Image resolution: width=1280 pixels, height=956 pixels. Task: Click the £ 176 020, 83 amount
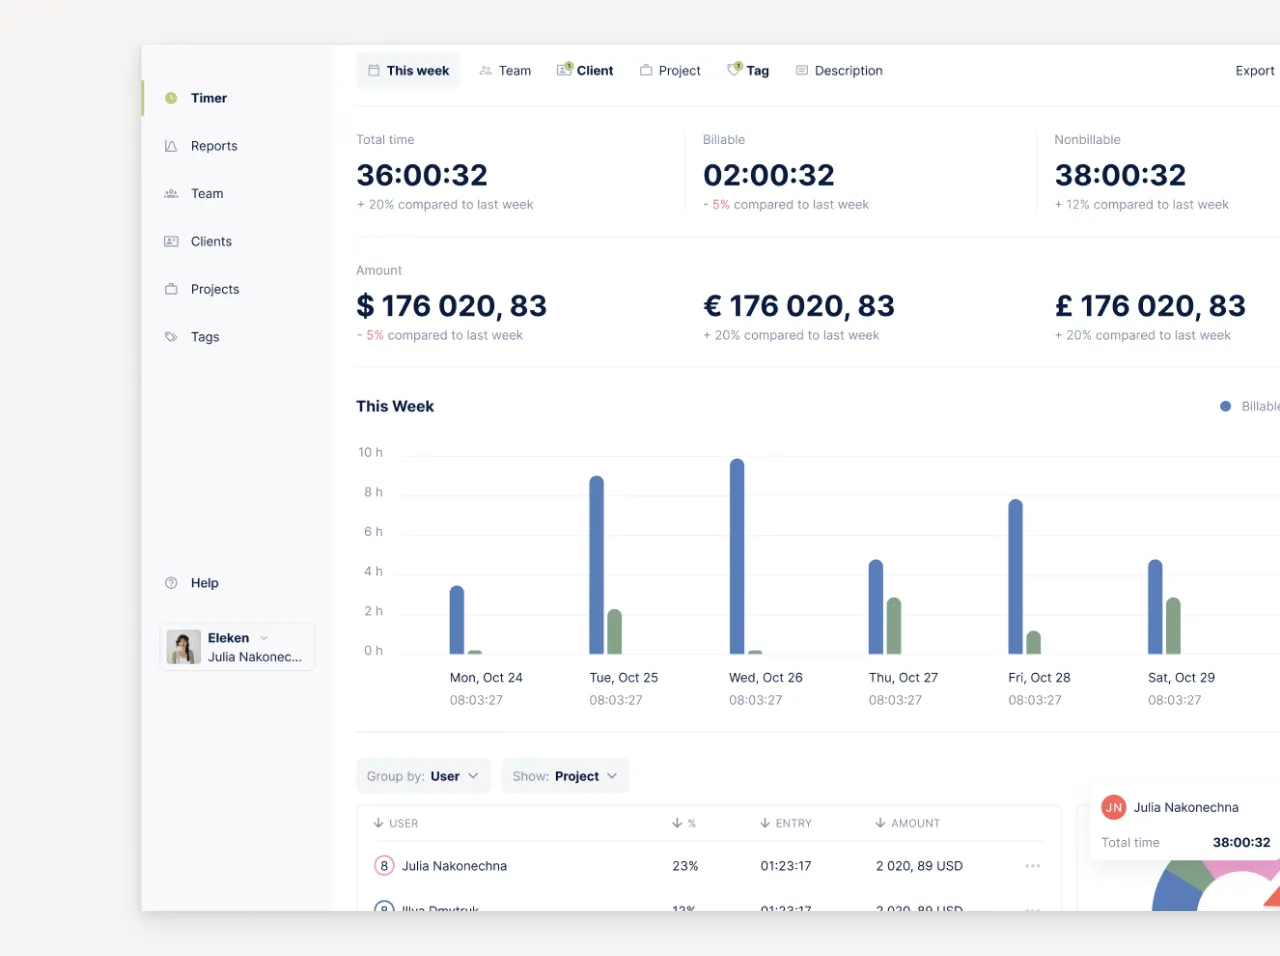[1150, 305]
